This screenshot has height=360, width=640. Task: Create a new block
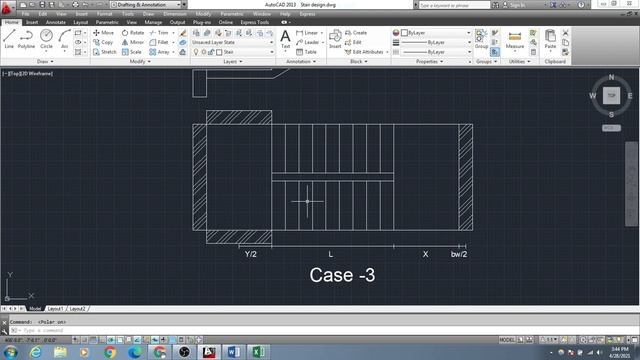356,33
